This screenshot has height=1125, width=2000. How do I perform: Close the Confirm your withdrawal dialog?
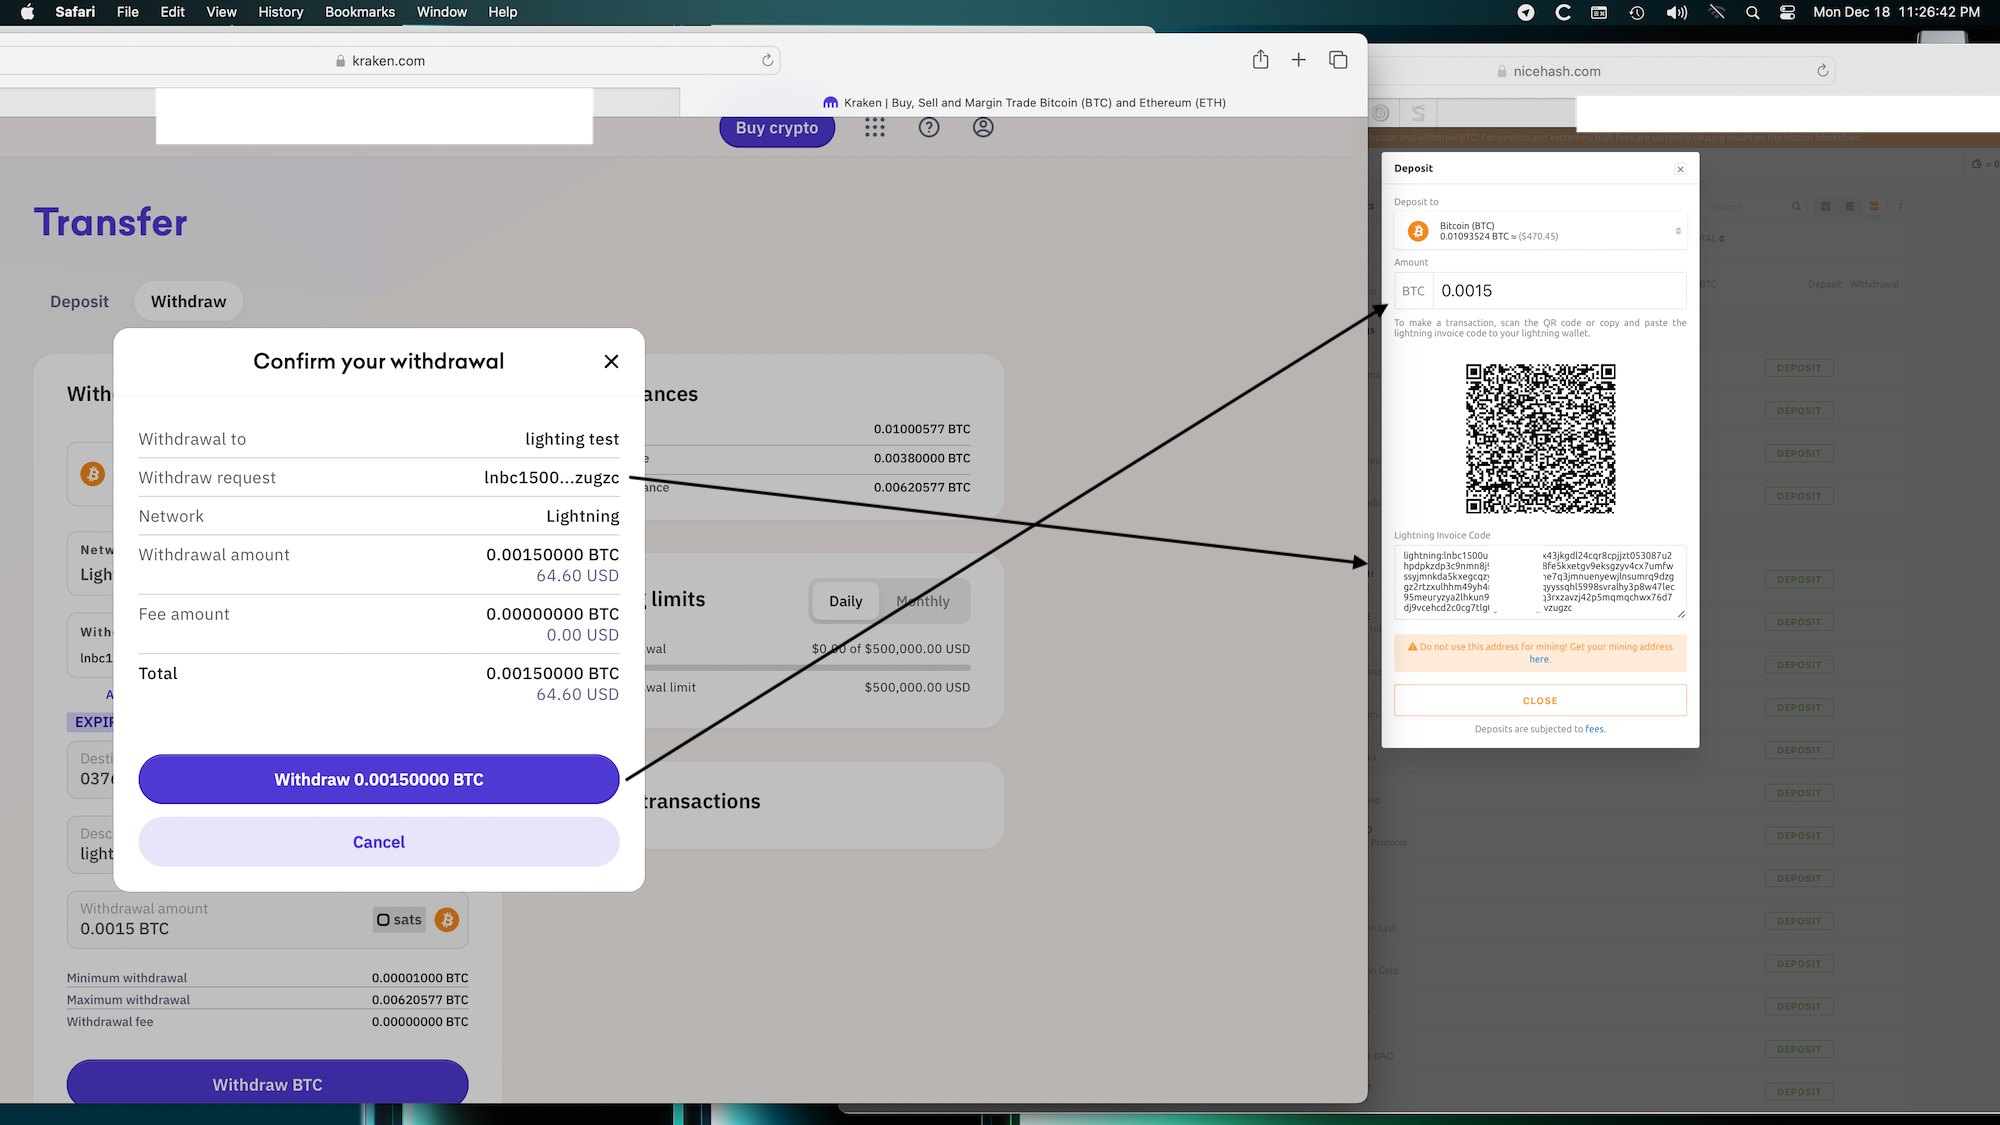pyautogui.click(x=611, y=361)
